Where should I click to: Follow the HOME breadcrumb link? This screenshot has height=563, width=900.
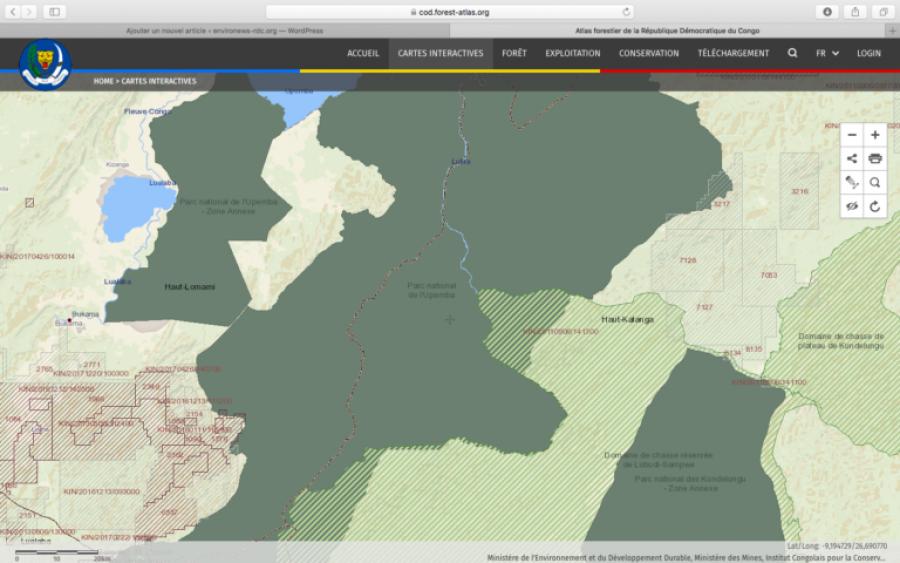pos(103,81)
